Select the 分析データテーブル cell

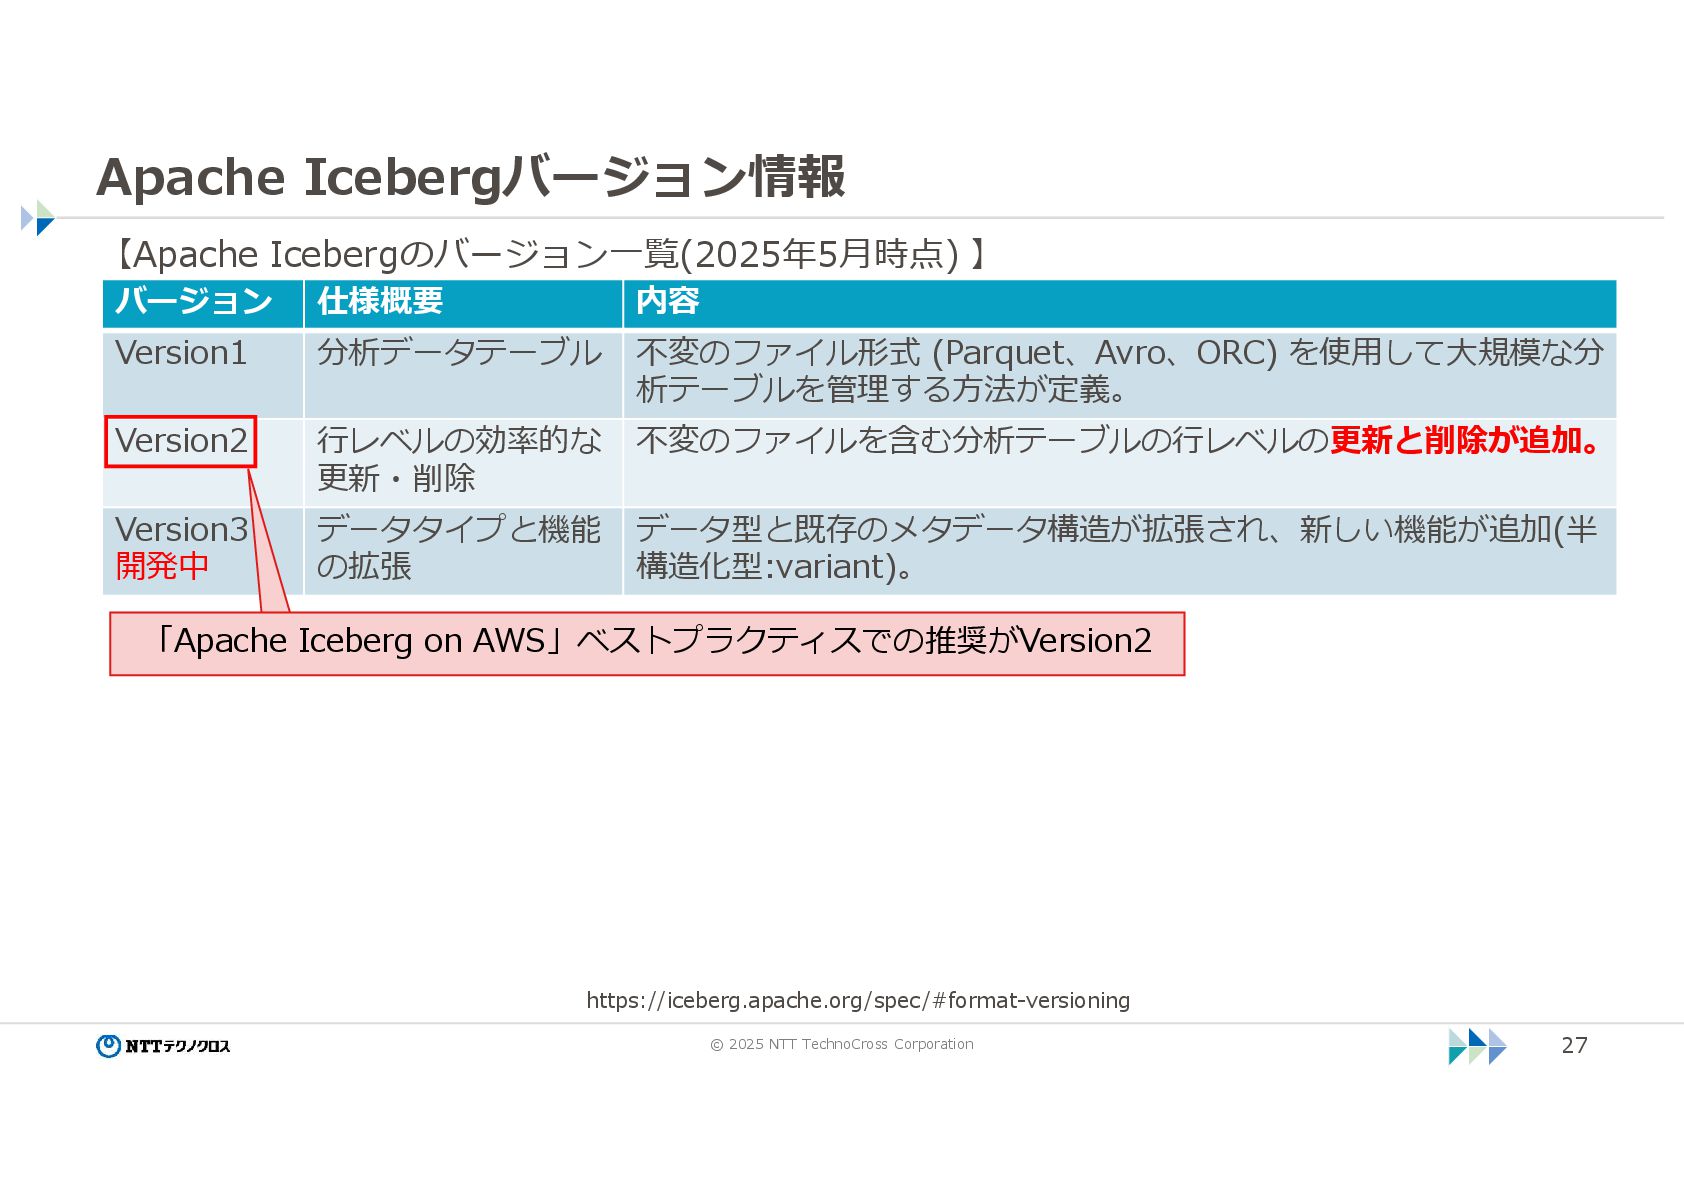click(463, 374)
